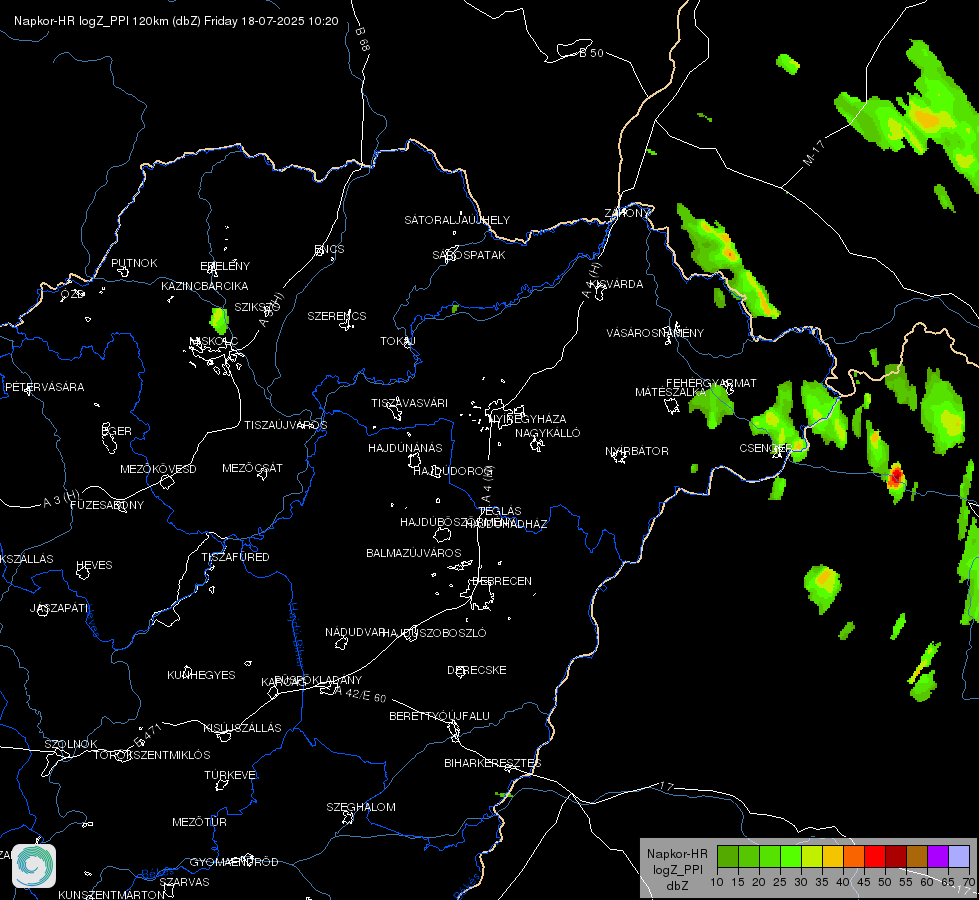Image resolution: width=979 pixels, height=900 pixels.
Task: Click the BIHARKERESZTES town label
Action: [493, 763]
